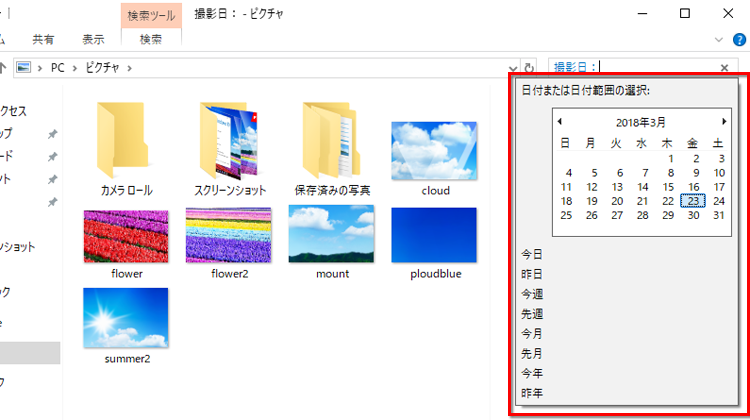Select 今週 date filter
The image size is (750, 420).
tap(532, 294)
